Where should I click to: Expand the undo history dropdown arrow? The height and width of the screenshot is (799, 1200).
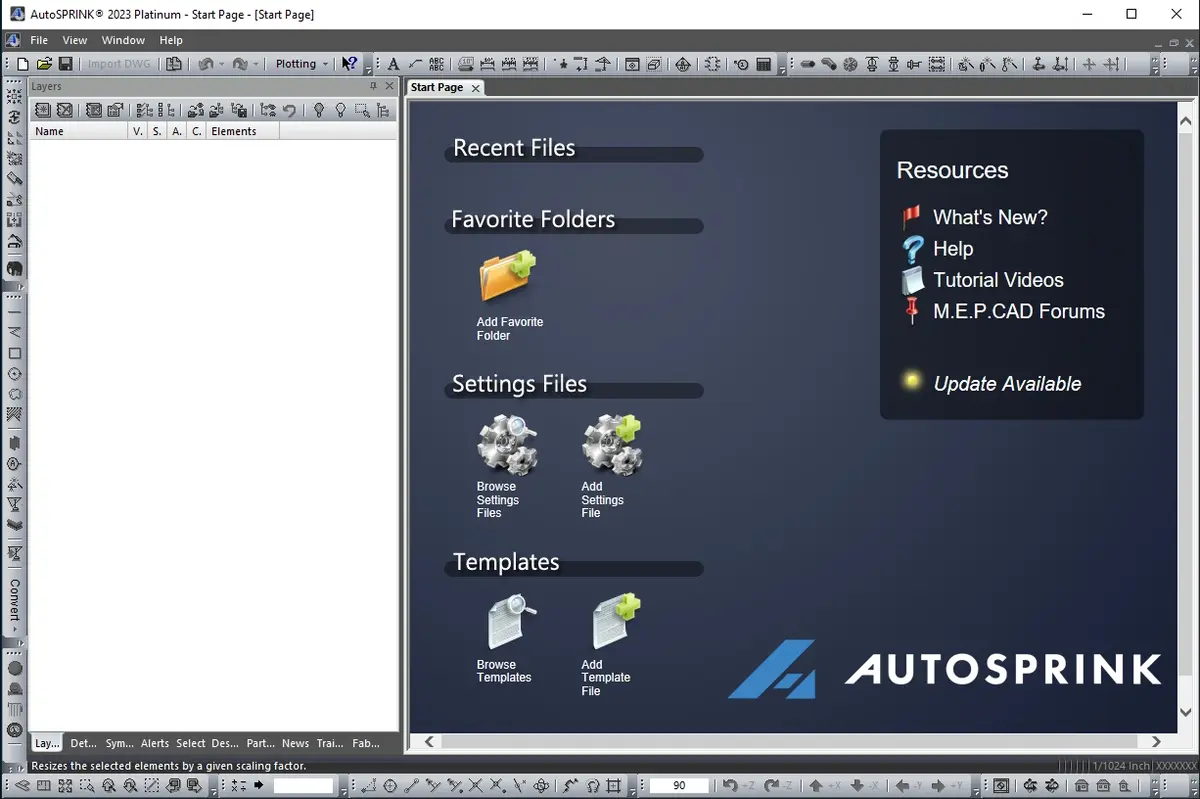[222, 64]
